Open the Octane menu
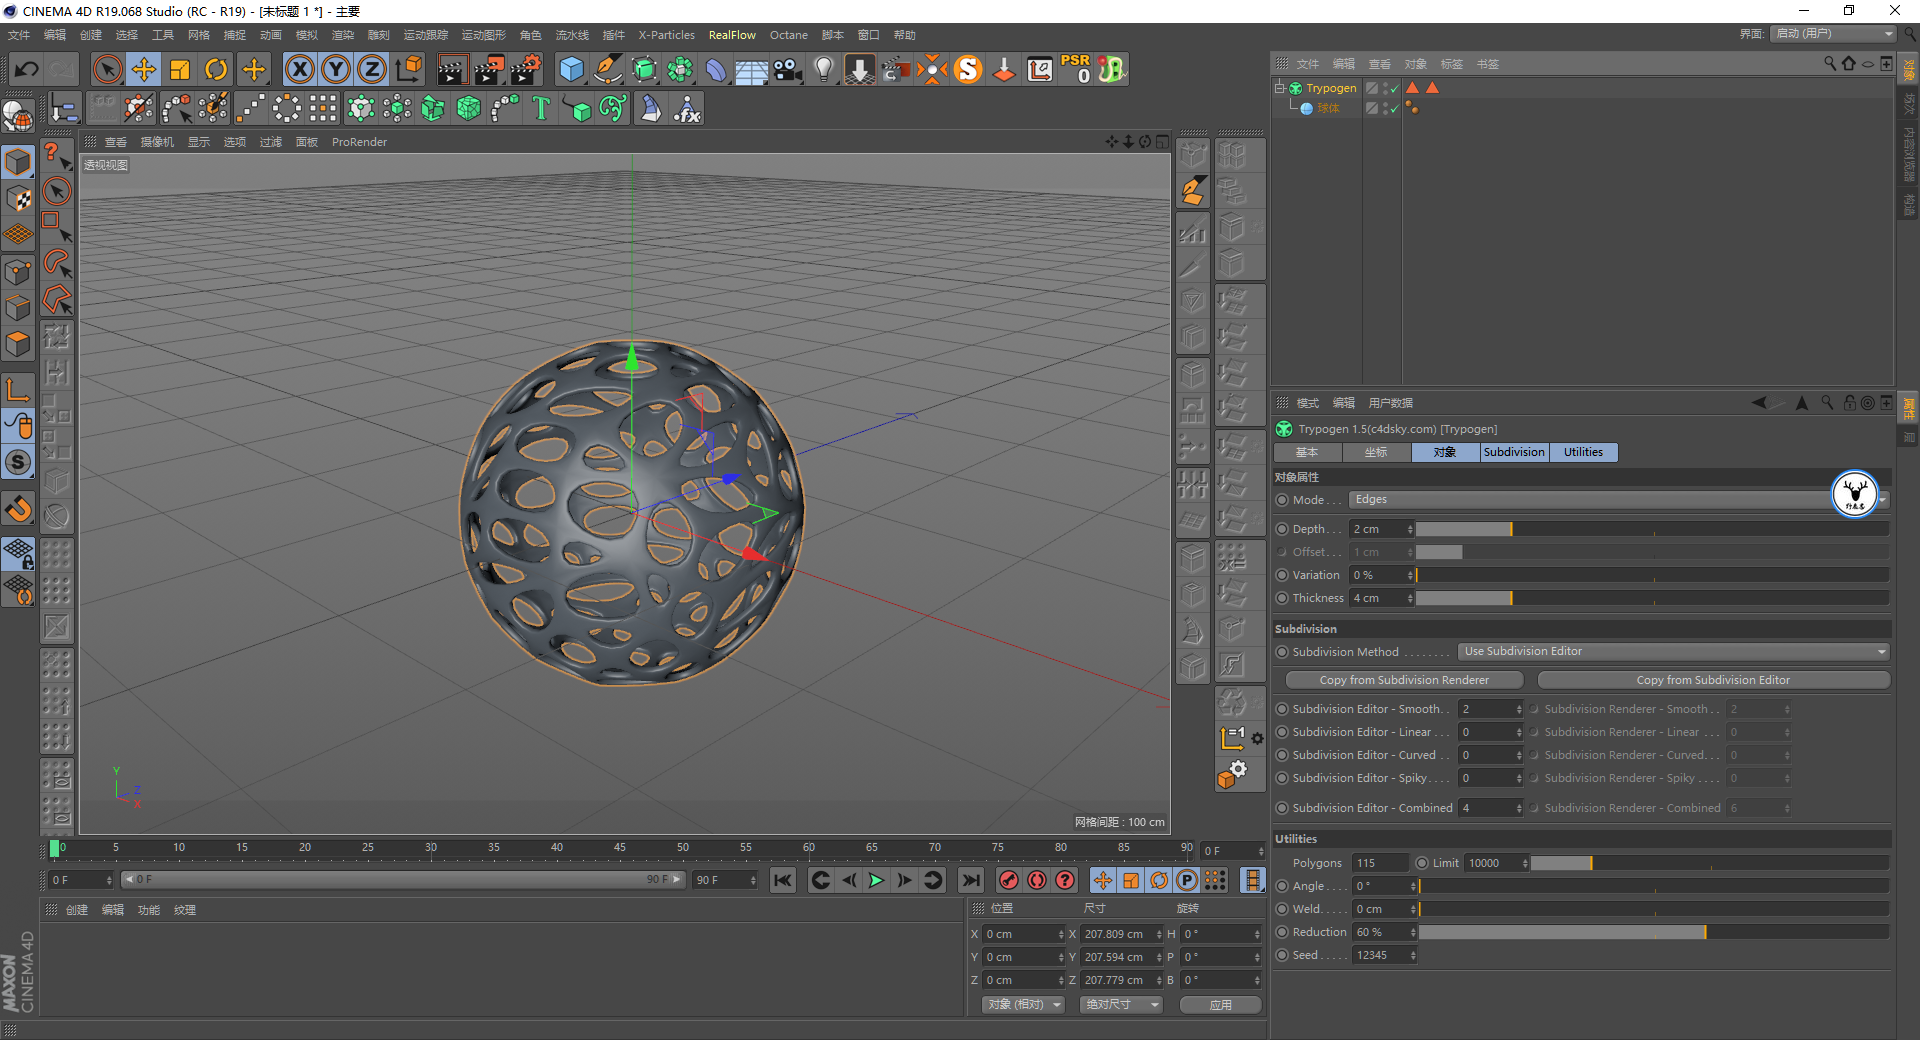Viewport: 1920px width, 1040px height. (788, 35)
